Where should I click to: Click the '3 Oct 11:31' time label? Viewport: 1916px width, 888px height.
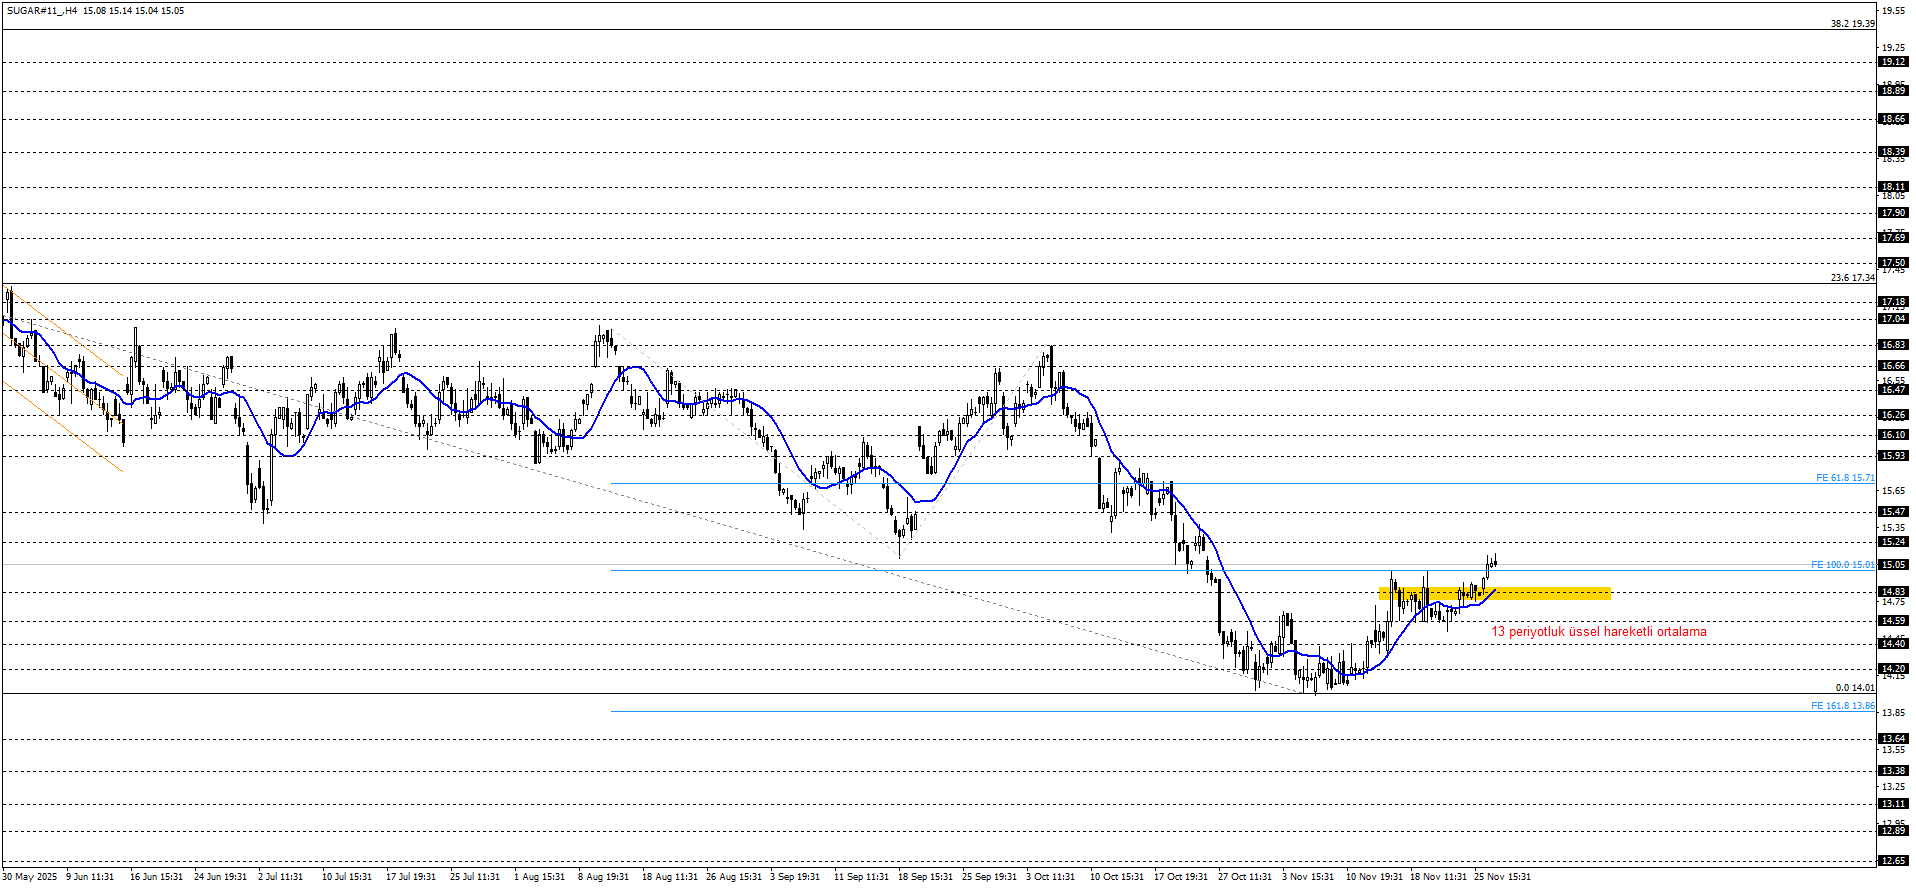tap(1050, 877)
